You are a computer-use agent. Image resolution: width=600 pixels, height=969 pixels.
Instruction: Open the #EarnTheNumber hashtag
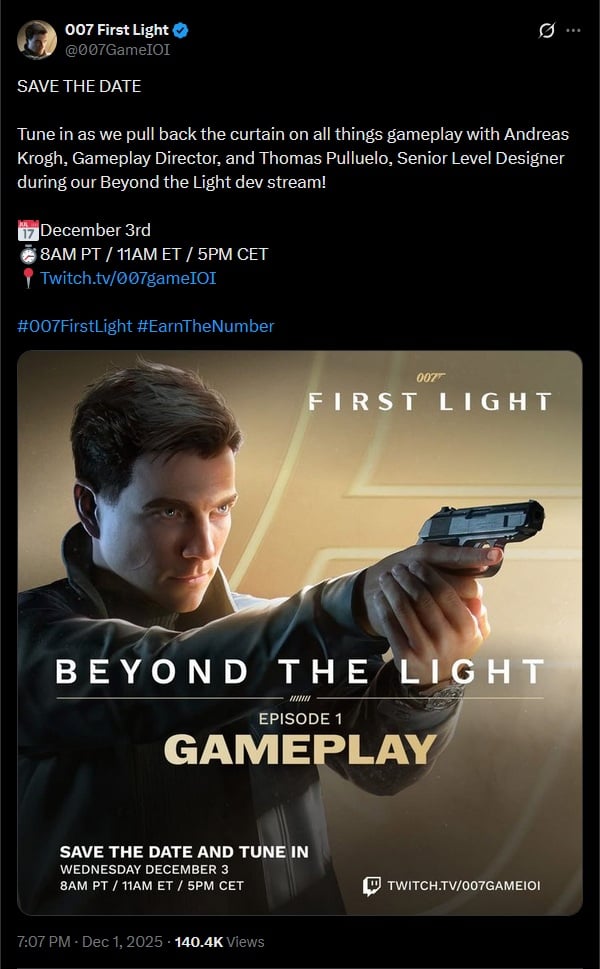pyautogui.click(x=205, y=326)
